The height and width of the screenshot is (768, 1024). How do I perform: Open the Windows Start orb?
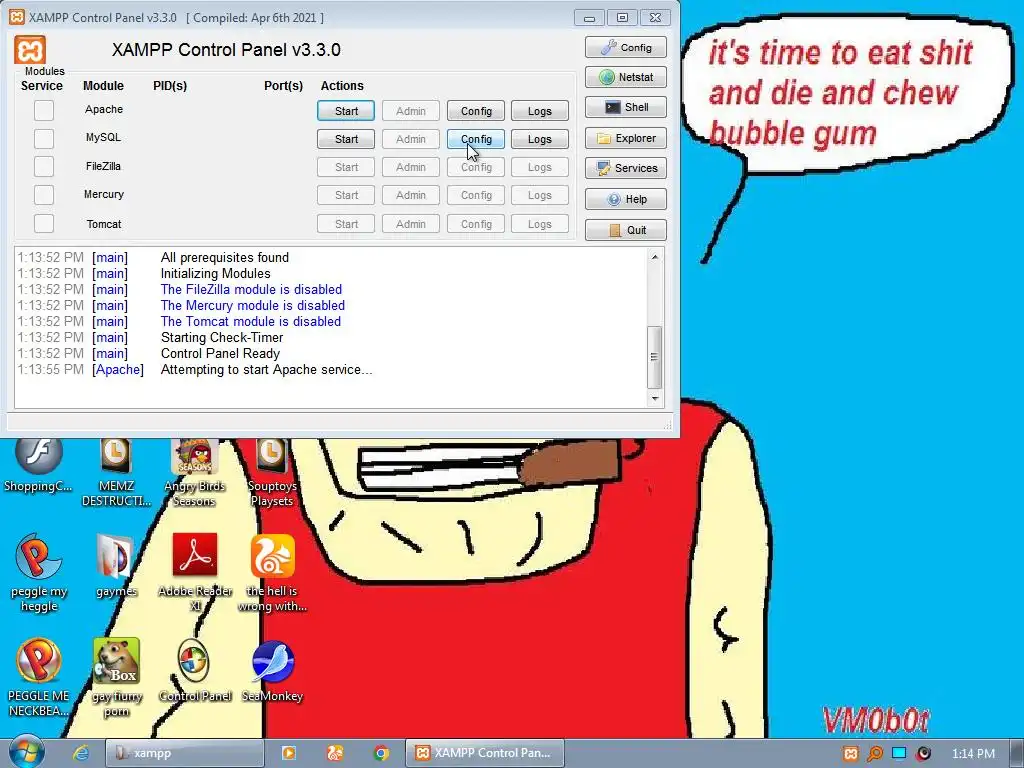click(x=26, y=752)
